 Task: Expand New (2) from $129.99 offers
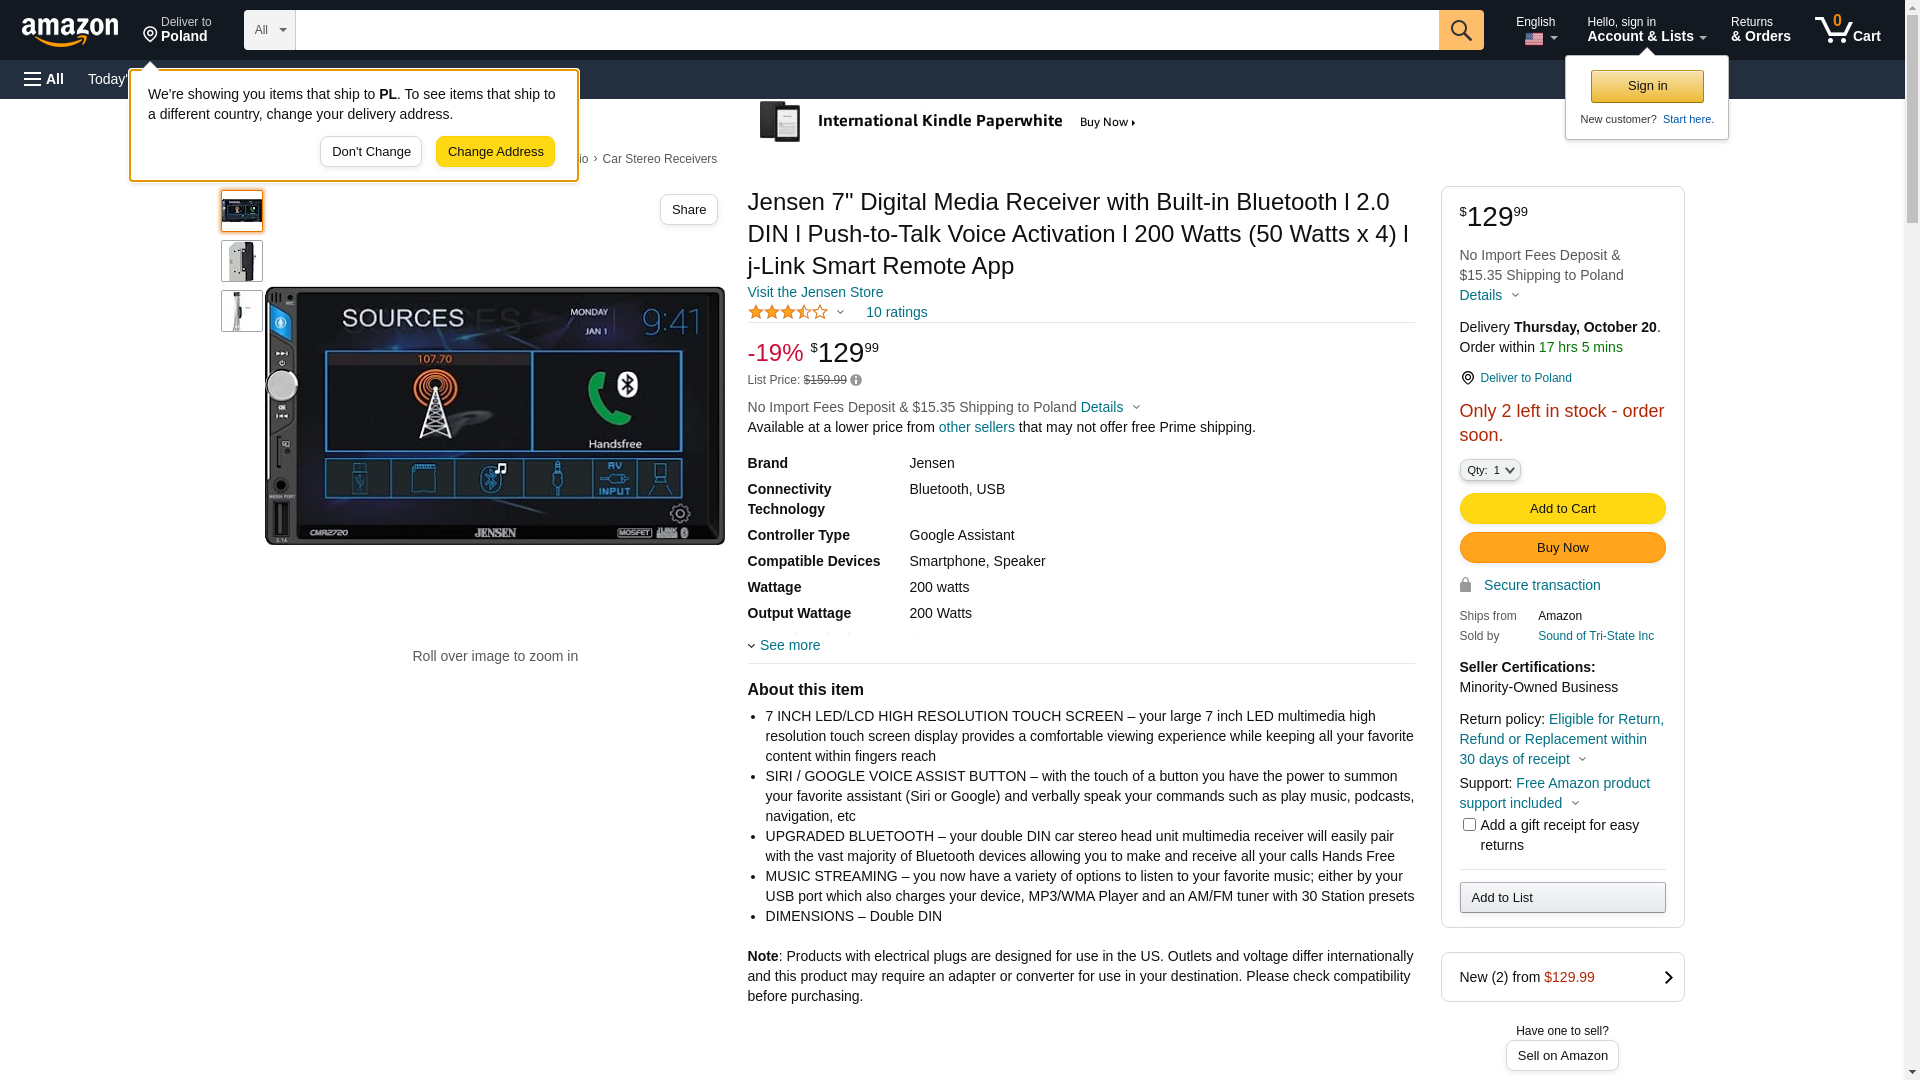coord(1562,977)
